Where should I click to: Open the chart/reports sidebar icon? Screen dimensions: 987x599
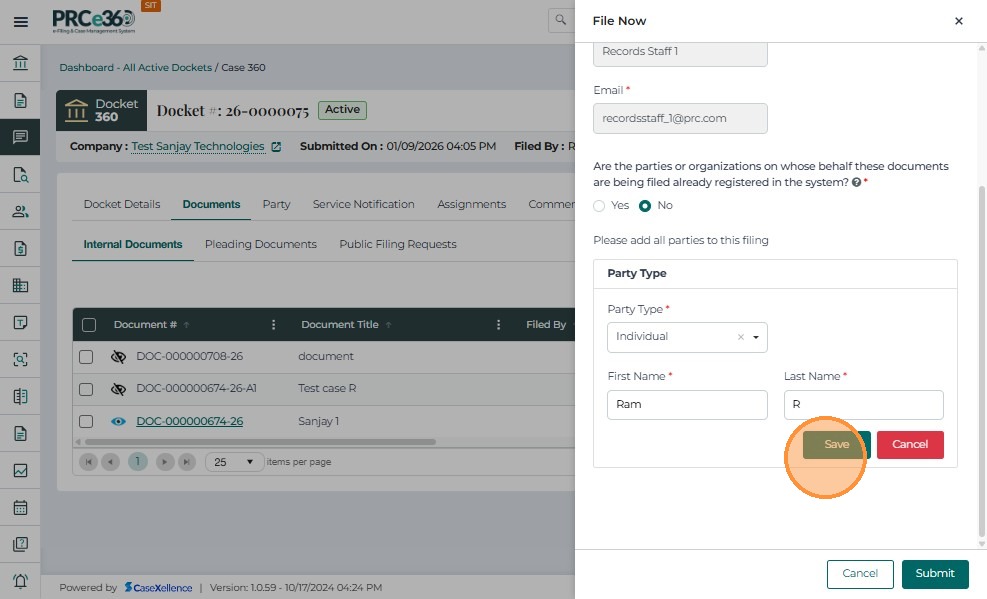pyautogui.click(x=20, y=470)
